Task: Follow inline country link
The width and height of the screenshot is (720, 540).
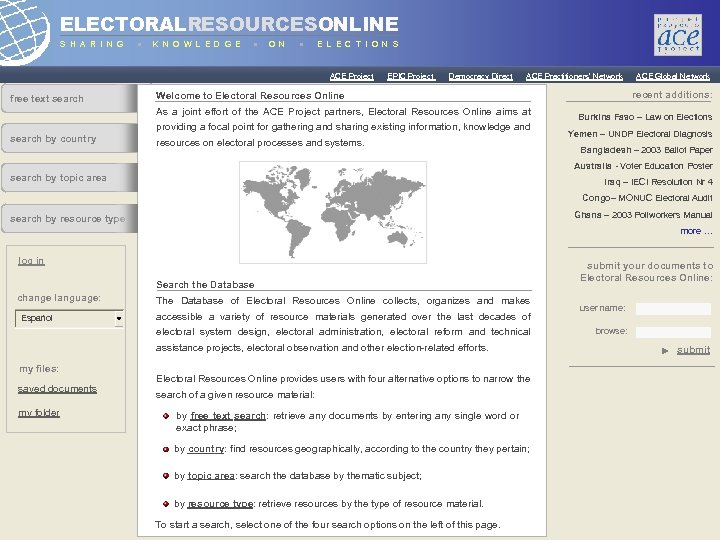Action: 206,449
